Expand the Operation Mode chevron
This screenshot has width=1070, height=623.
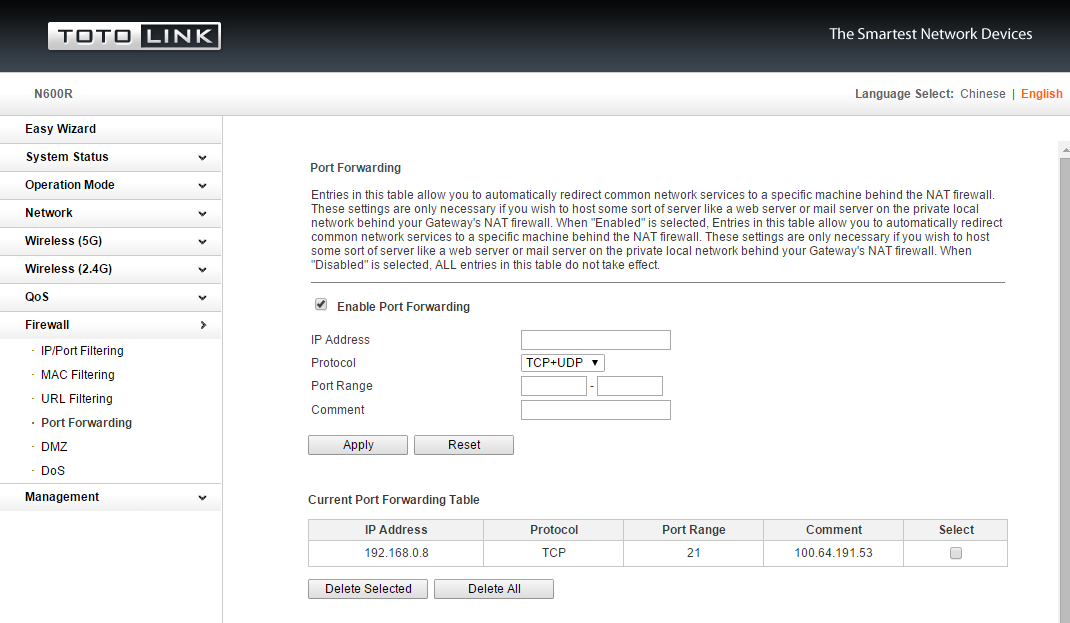pyautogui.click(x=202, y=186)
